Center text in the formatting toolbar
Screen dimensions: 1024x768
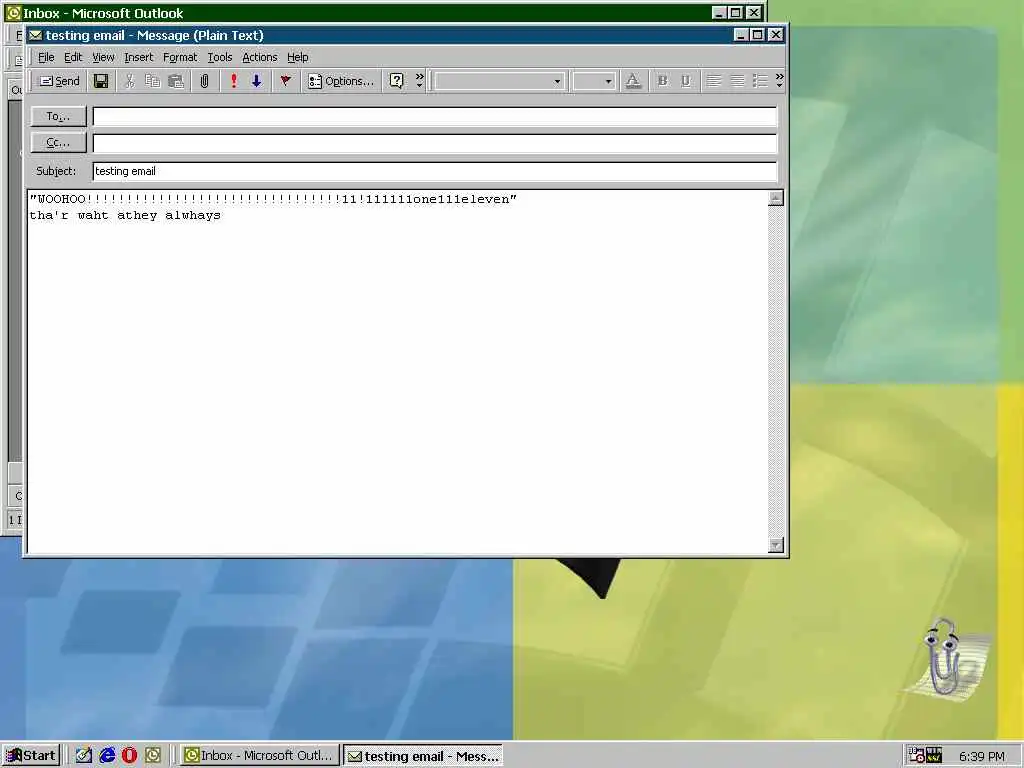(737, 81)
